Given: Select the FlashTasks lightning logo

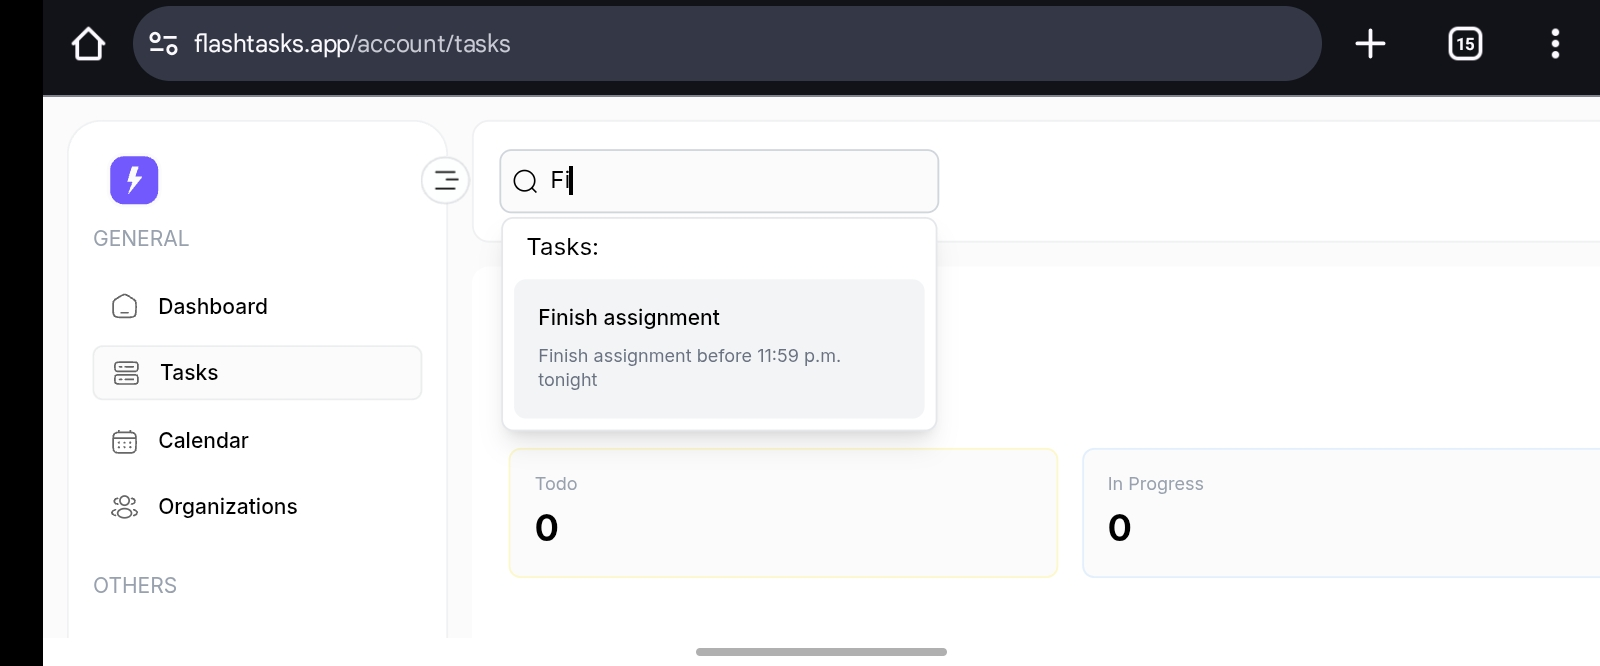Looking at the screenshot, I should point(133,180).
